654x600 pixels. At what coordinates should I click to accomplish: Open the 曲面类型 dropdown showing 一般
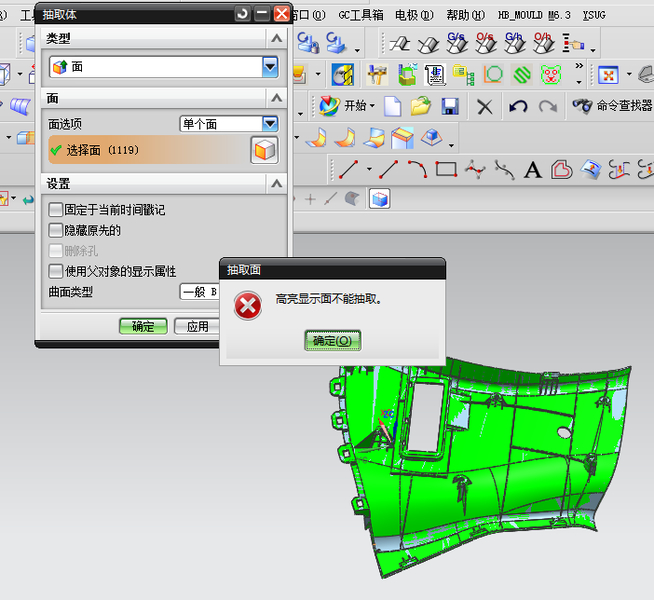(200, 291)
